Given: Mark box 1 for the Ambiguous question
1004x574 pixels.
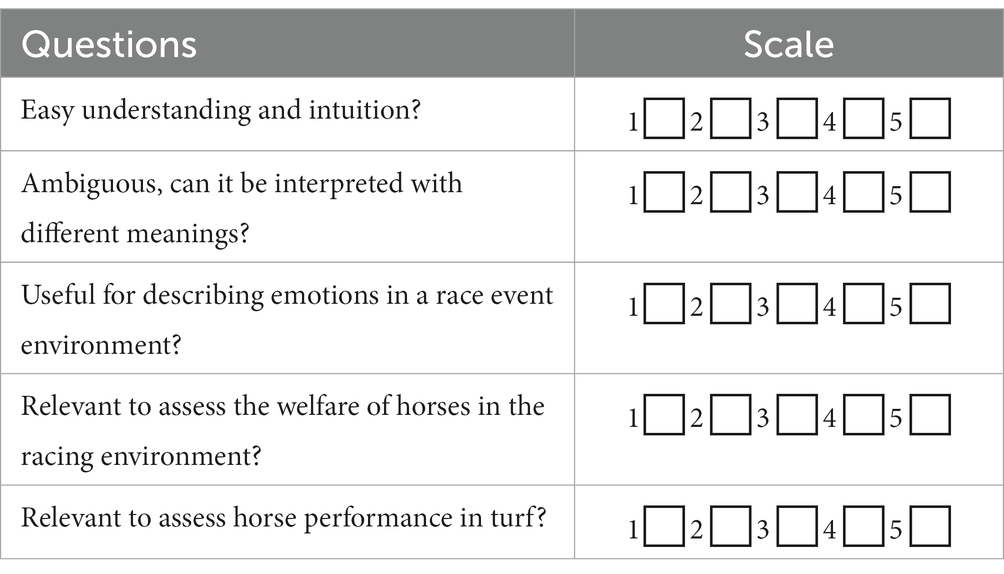Looking at the screenshot, I should [x=664, y=192].
